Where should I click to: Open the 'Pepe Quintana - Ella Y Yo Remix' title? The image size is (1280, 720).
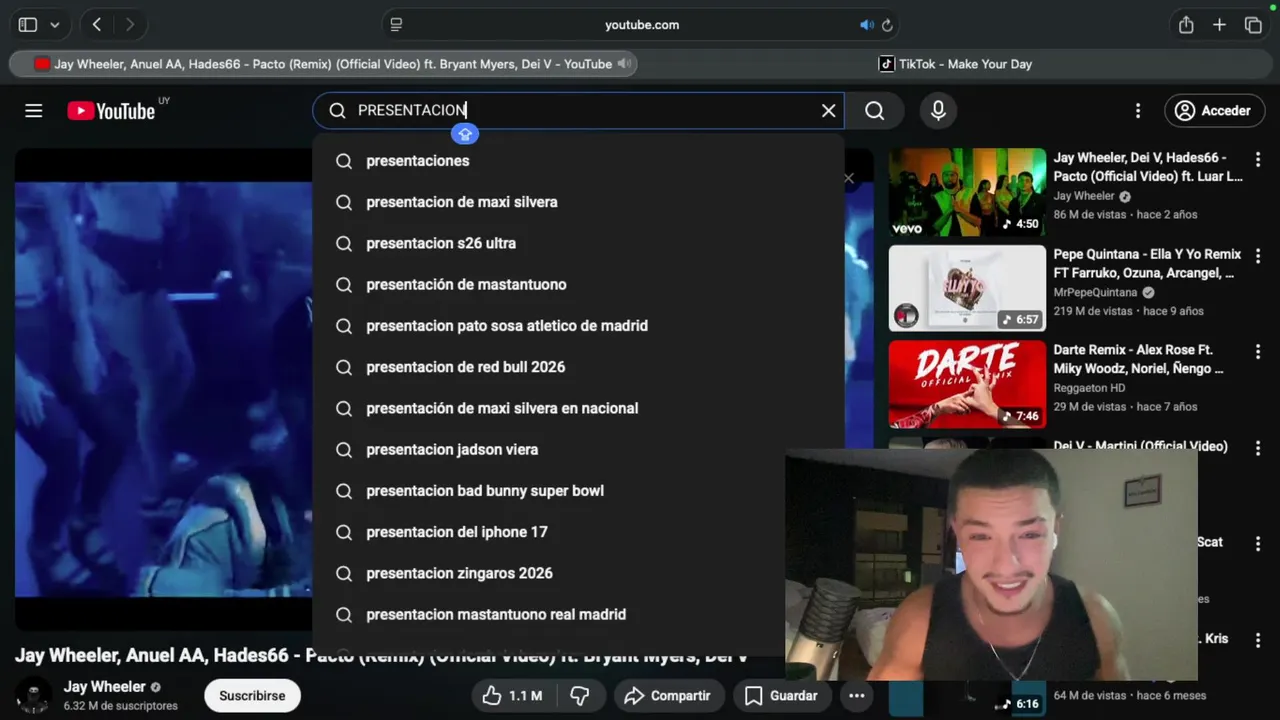1147,263
